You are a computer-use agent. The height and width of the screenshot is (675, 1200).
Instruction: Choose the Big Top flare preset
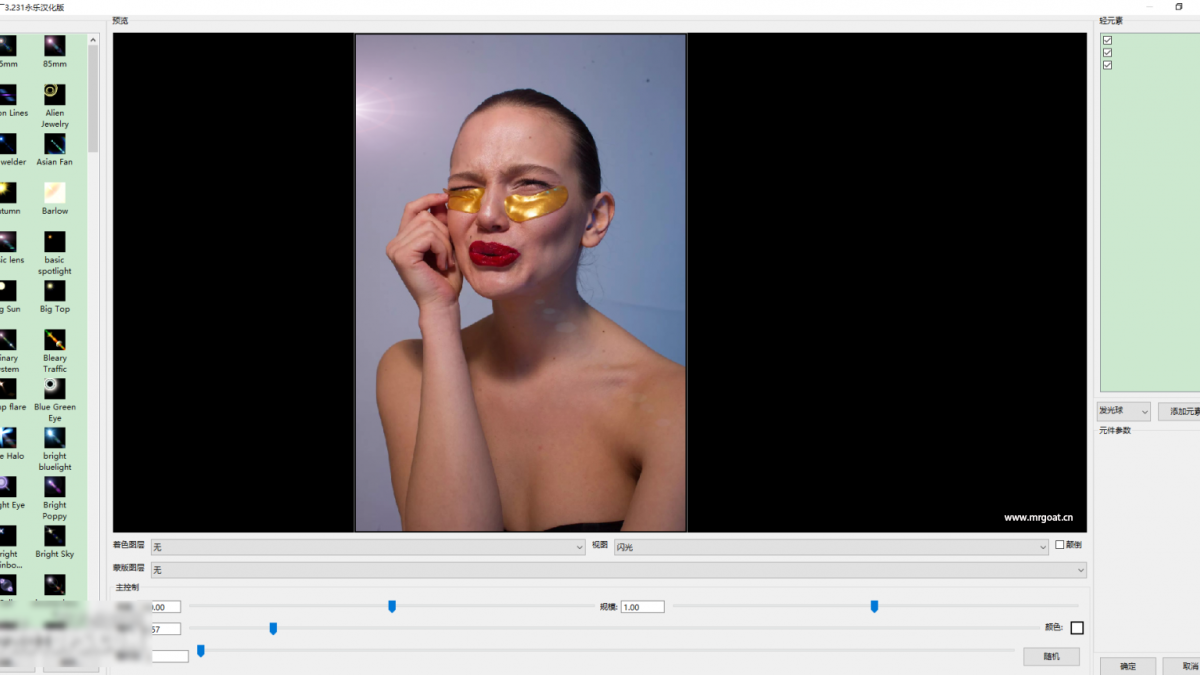54,291
